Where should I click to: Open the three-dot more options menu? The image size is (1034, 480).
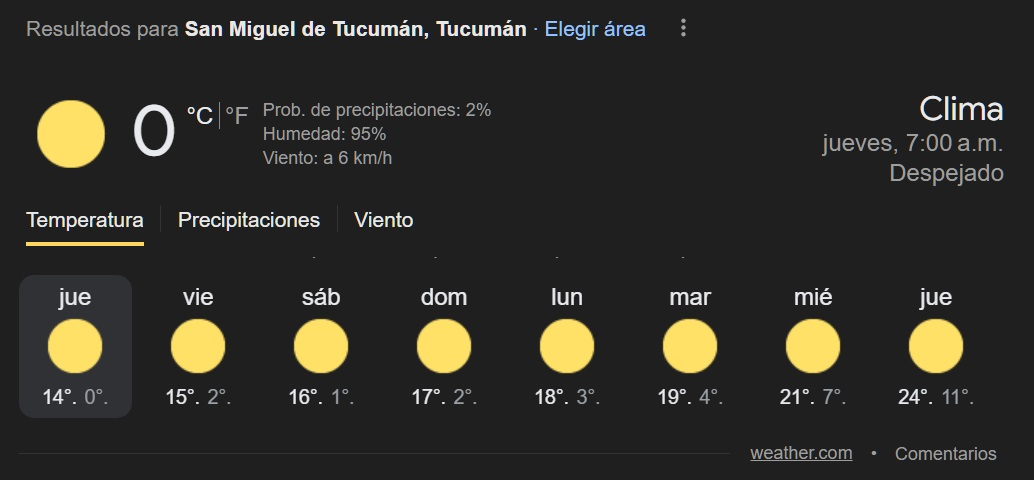click(x=684, y=28)
